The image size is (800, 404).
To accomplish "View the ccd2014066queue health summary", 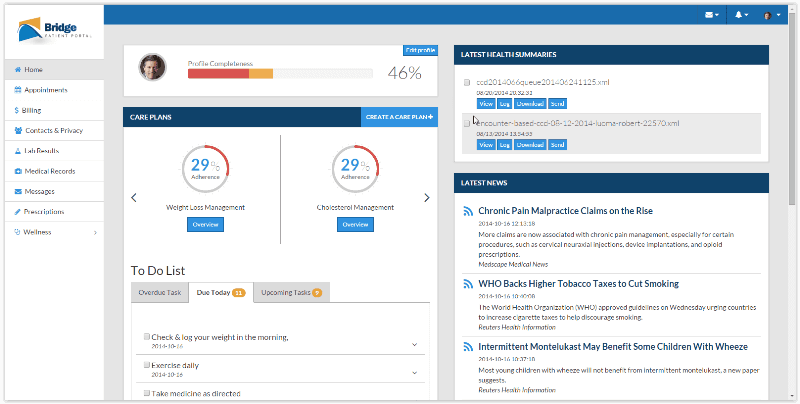I will coord(486,104).
